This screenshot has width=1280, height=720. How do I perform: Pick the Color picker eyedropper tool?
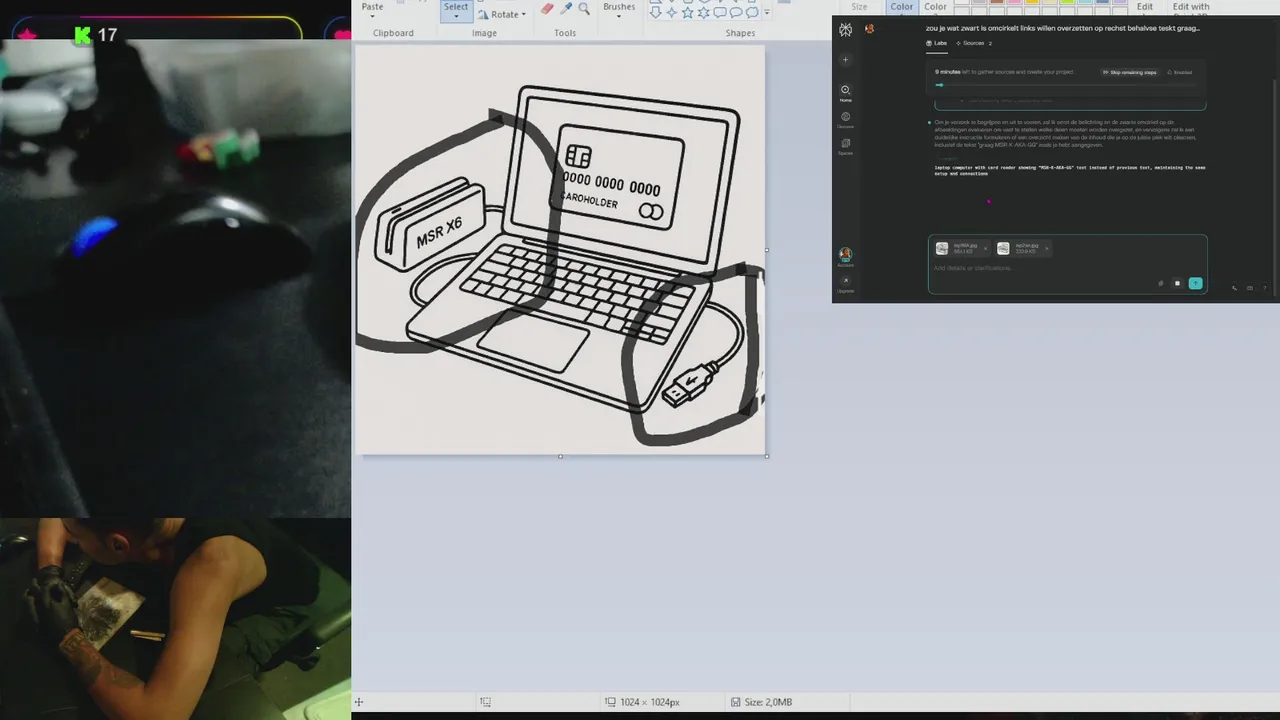pos(566,8)
